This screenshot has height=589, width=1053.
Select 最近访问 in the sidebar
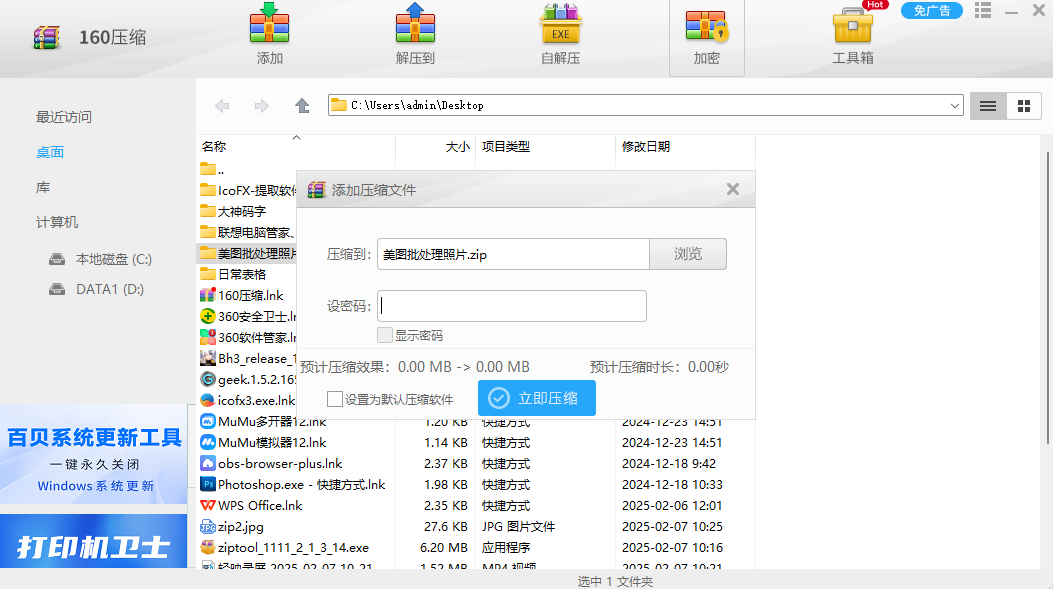[x=64, y=117]
